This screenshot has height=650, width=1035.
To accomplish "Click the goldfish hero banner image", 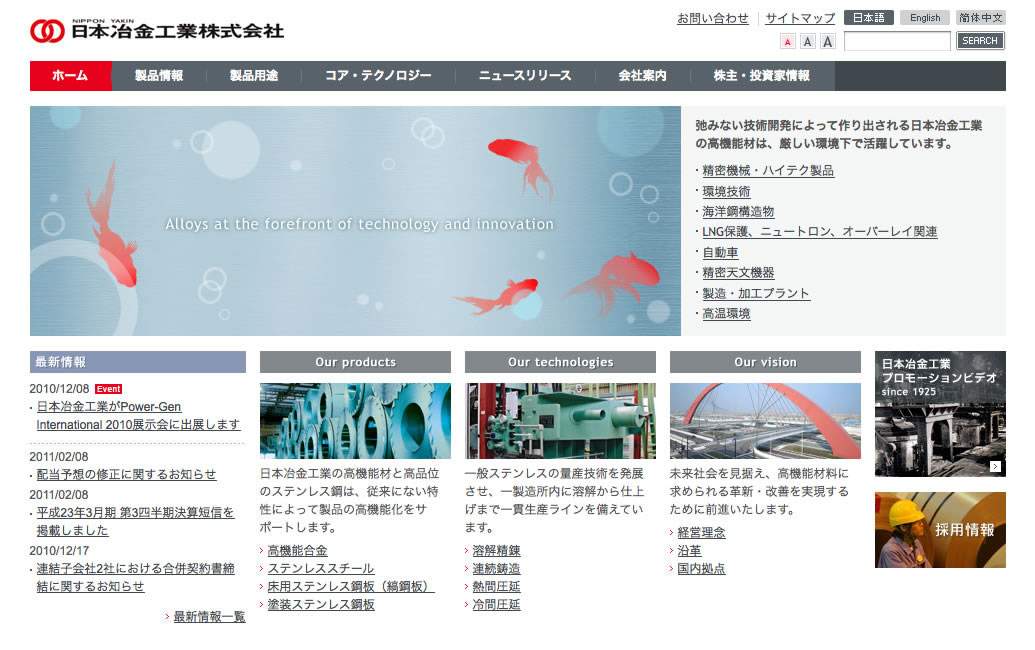I will pos(355,221).
